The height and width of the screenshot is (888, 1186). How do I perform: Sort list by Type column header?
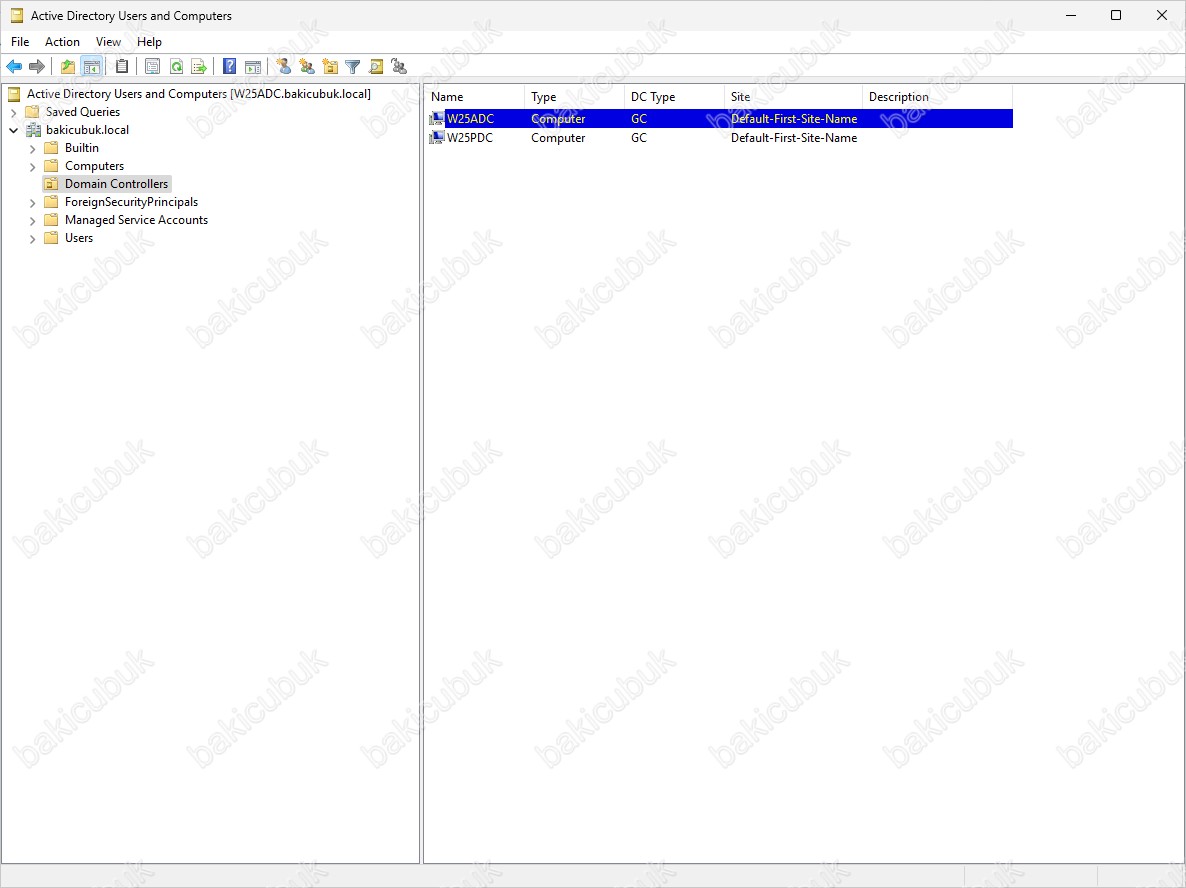pyautogui.click(x=574, y=97)
